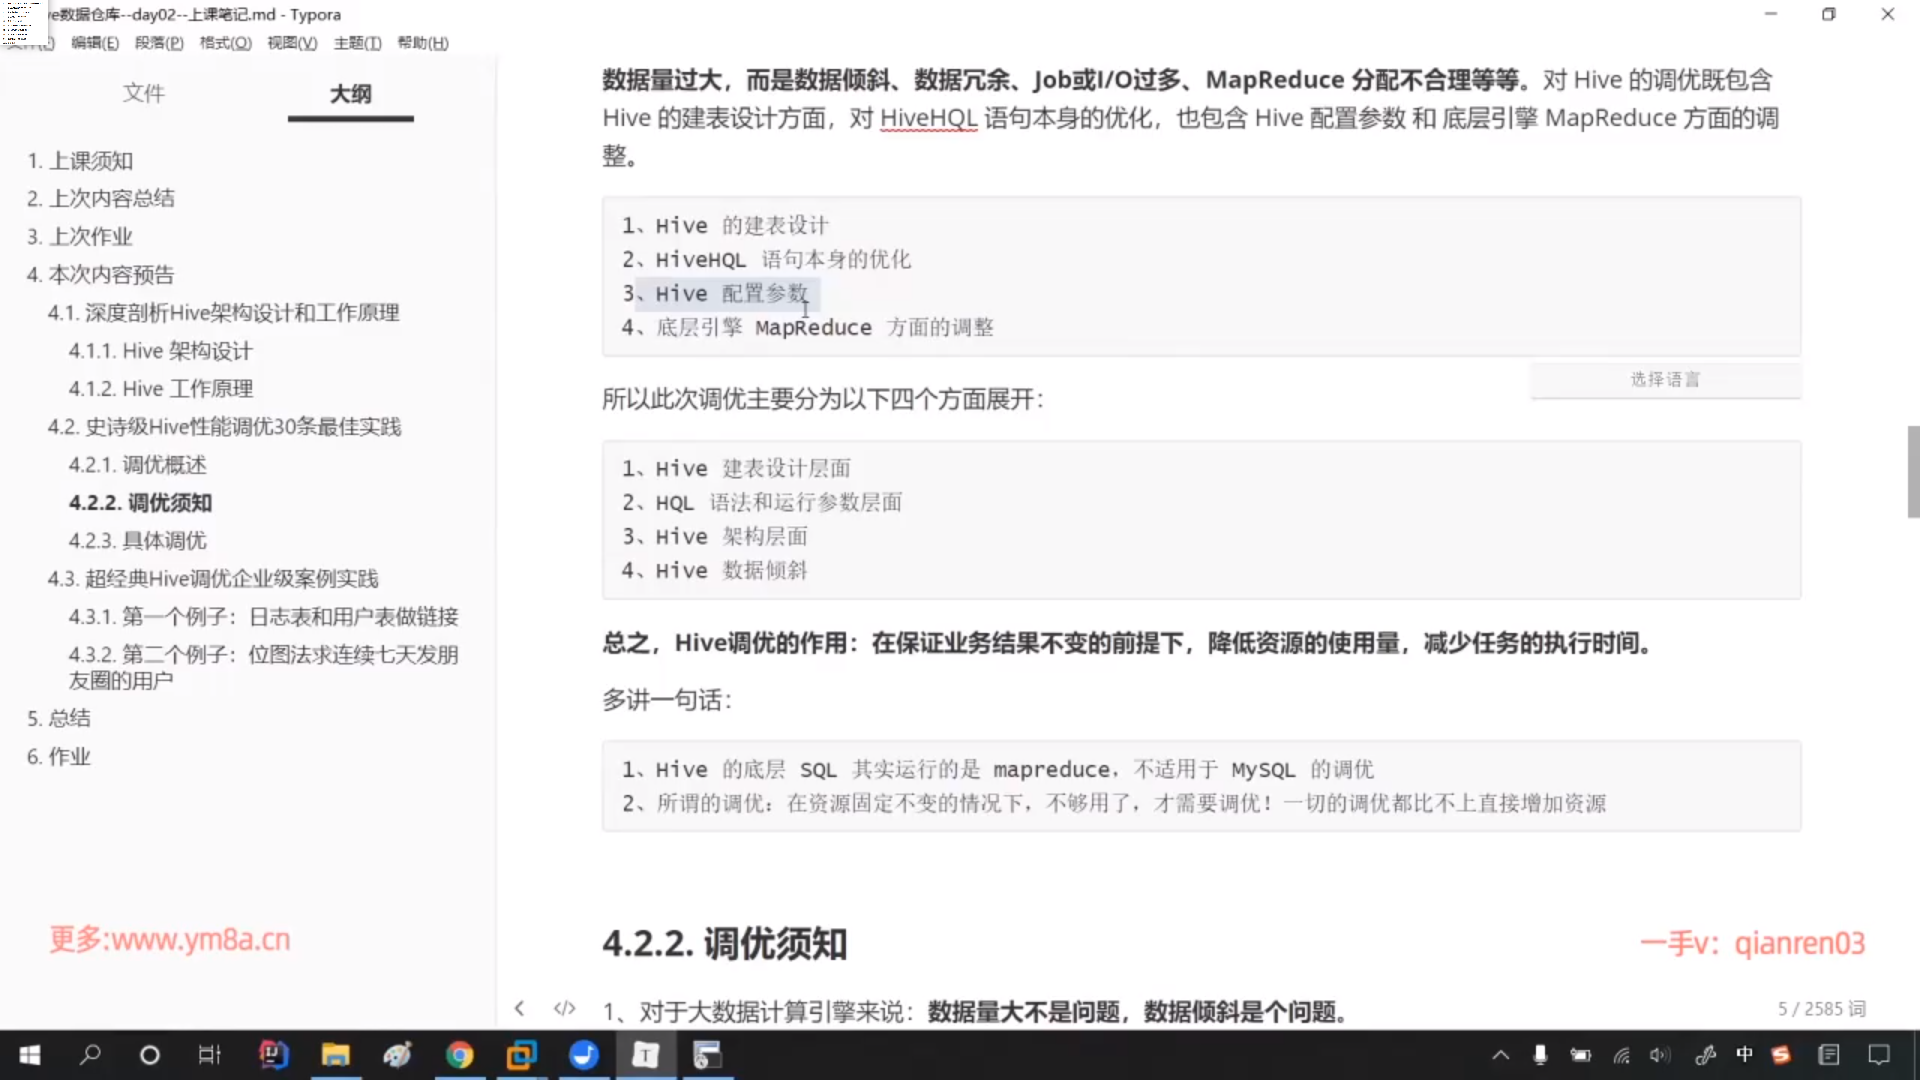
Task: Click Typora taskbar icon
Action: pos(645,1055)
